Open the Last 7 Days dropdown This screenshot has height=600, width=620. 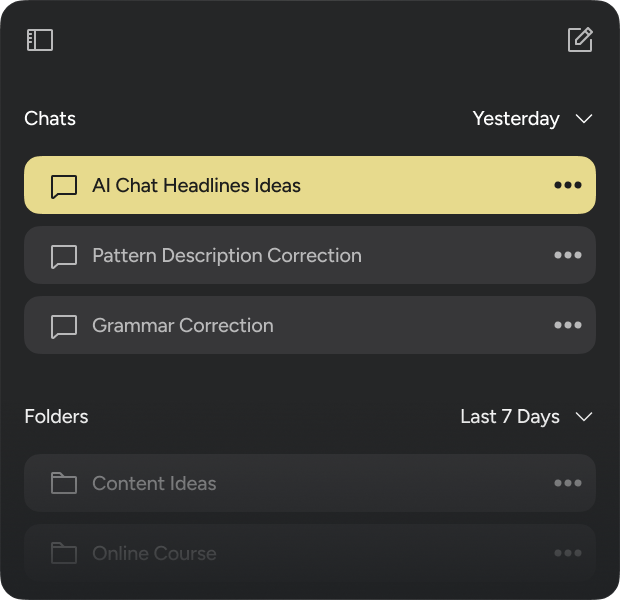[510, 417]
